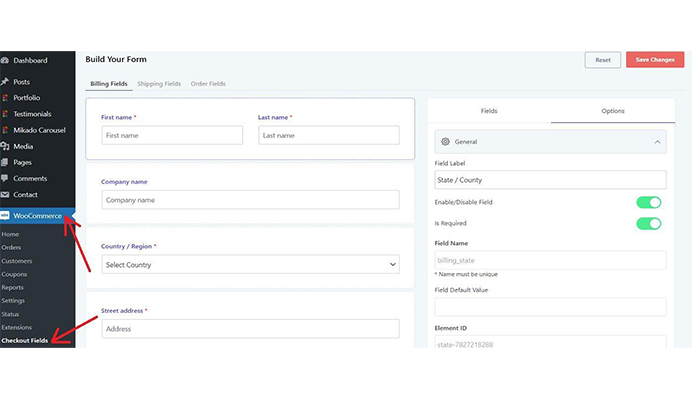Switch to the Billing Fields tab

click(x=109, y=84)
